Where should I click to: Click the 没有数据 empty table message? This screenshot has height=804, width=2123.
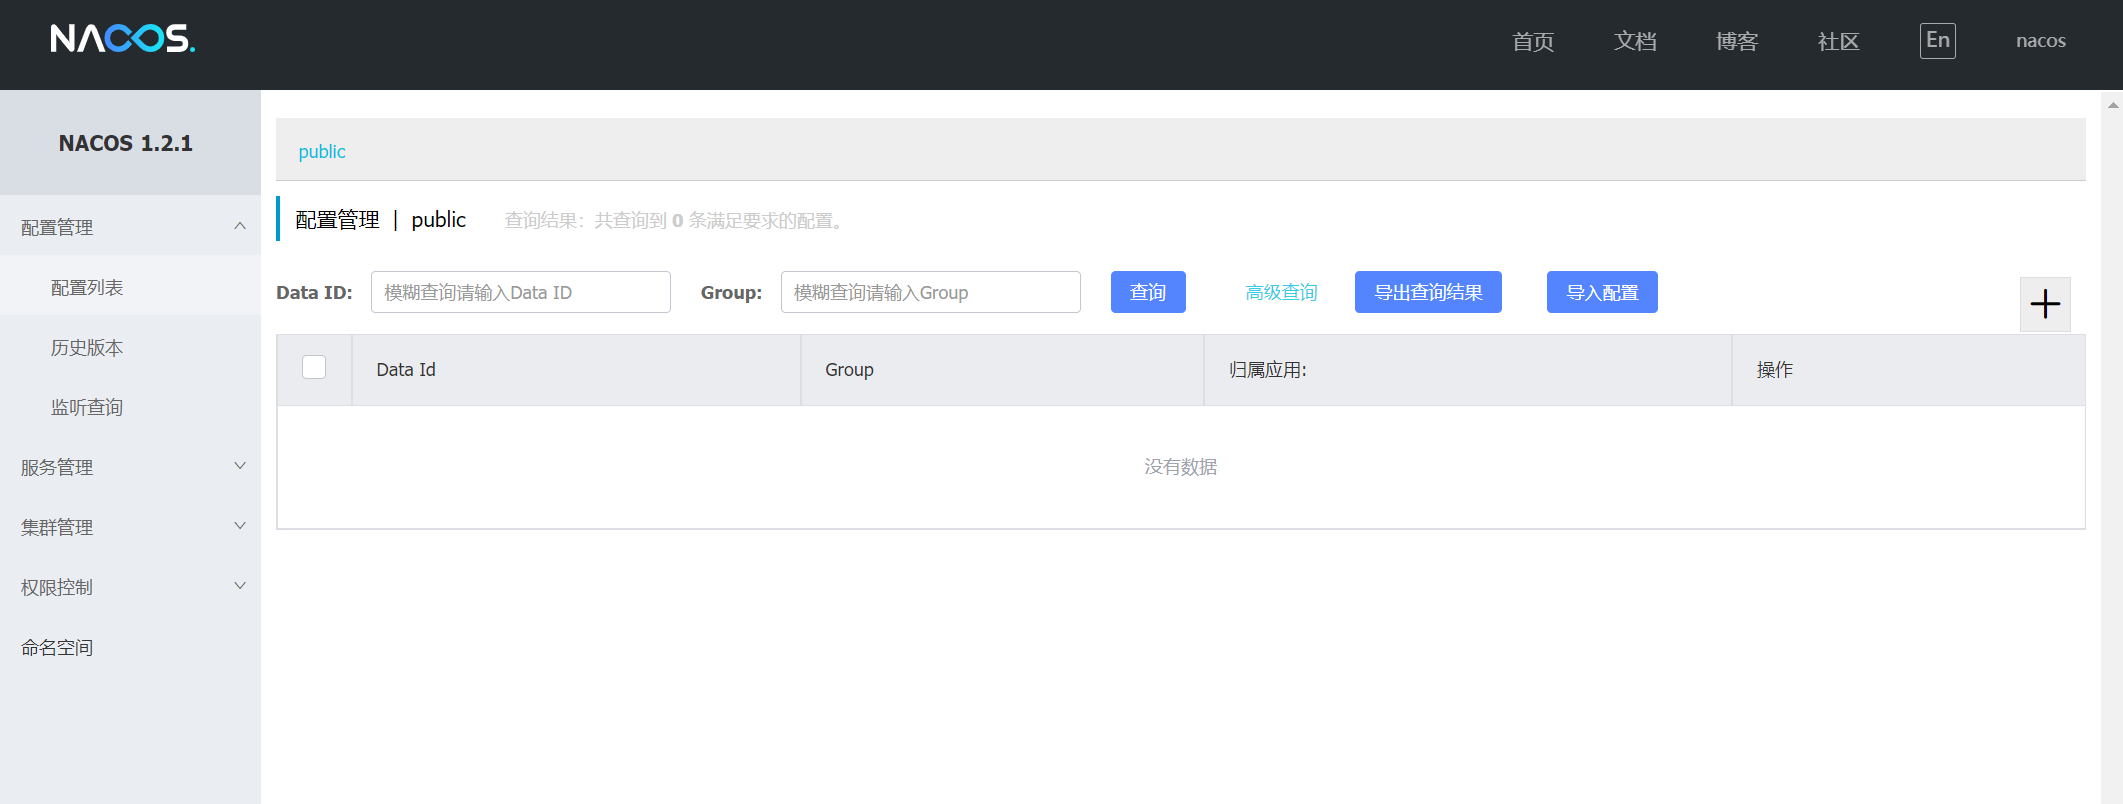tap(1181, 467)
